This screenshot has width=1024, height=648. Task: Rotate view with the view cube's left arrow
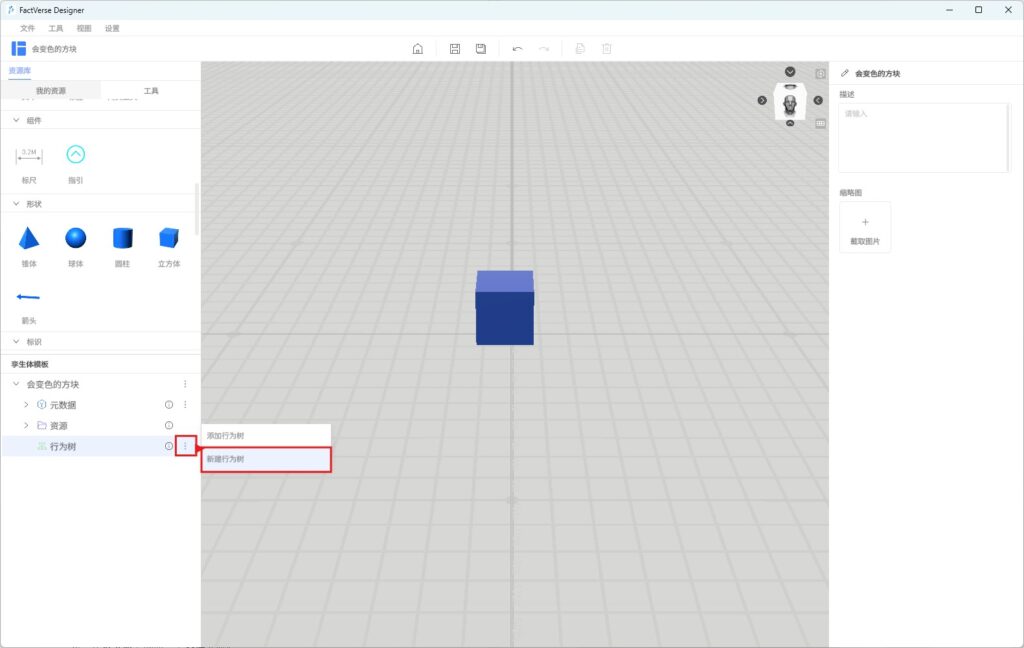click(762, 100)
